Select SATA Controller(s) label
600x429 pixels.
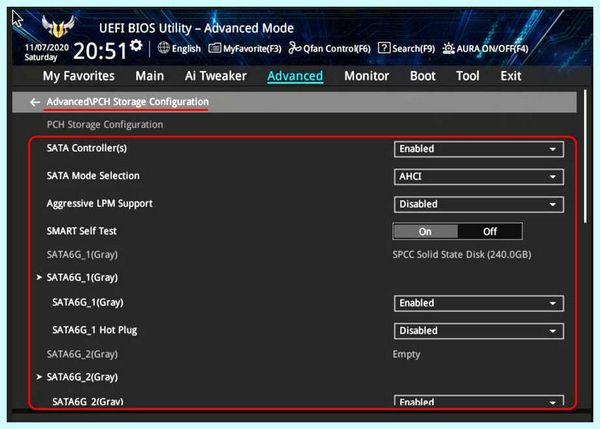(x=86, y=148)
